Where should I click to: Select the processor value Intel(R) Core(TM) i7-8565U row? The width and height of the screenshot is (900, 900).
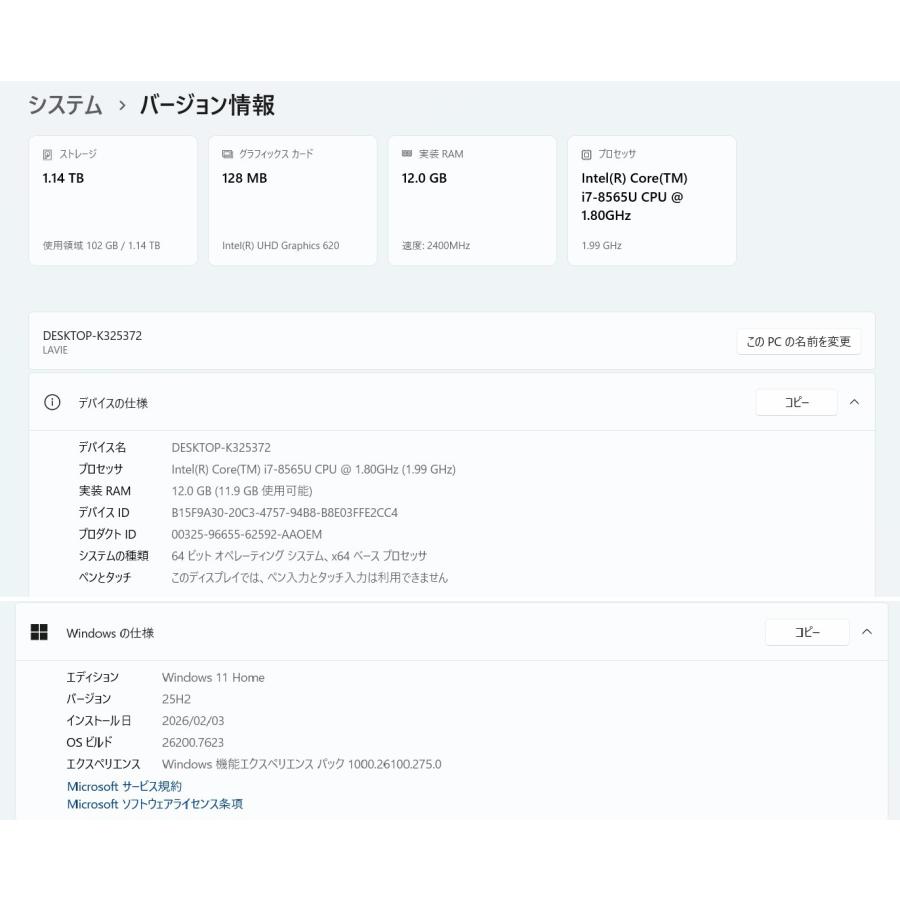(x=313, y=470)
